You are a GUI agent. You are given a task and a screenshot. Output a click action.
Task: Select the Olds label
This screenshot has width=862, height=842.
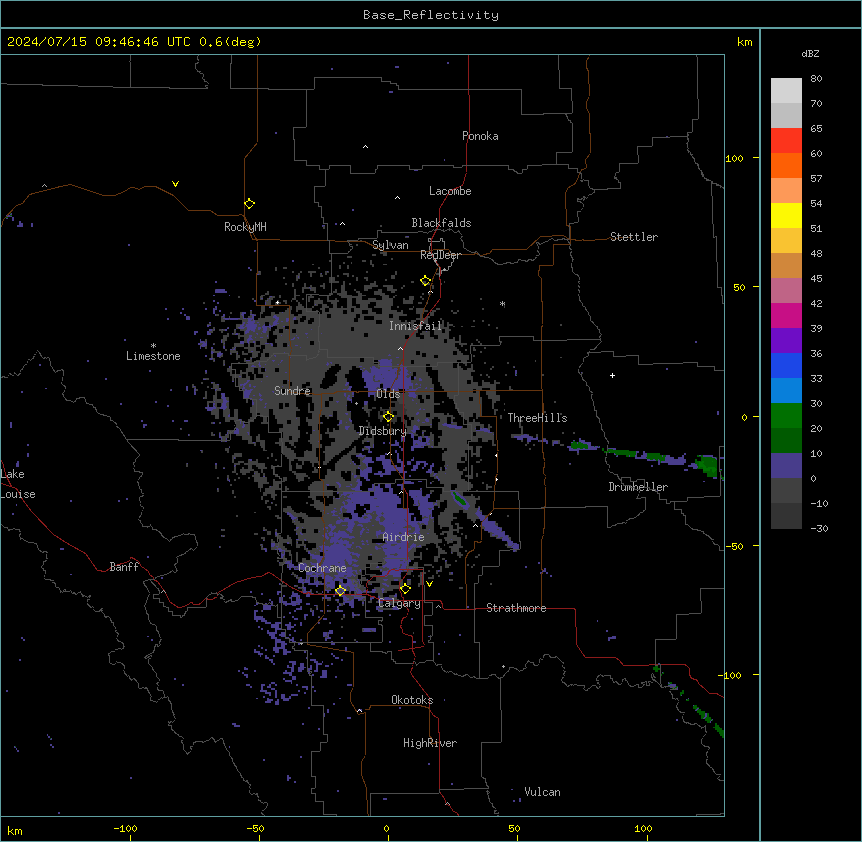coord(388,394)
